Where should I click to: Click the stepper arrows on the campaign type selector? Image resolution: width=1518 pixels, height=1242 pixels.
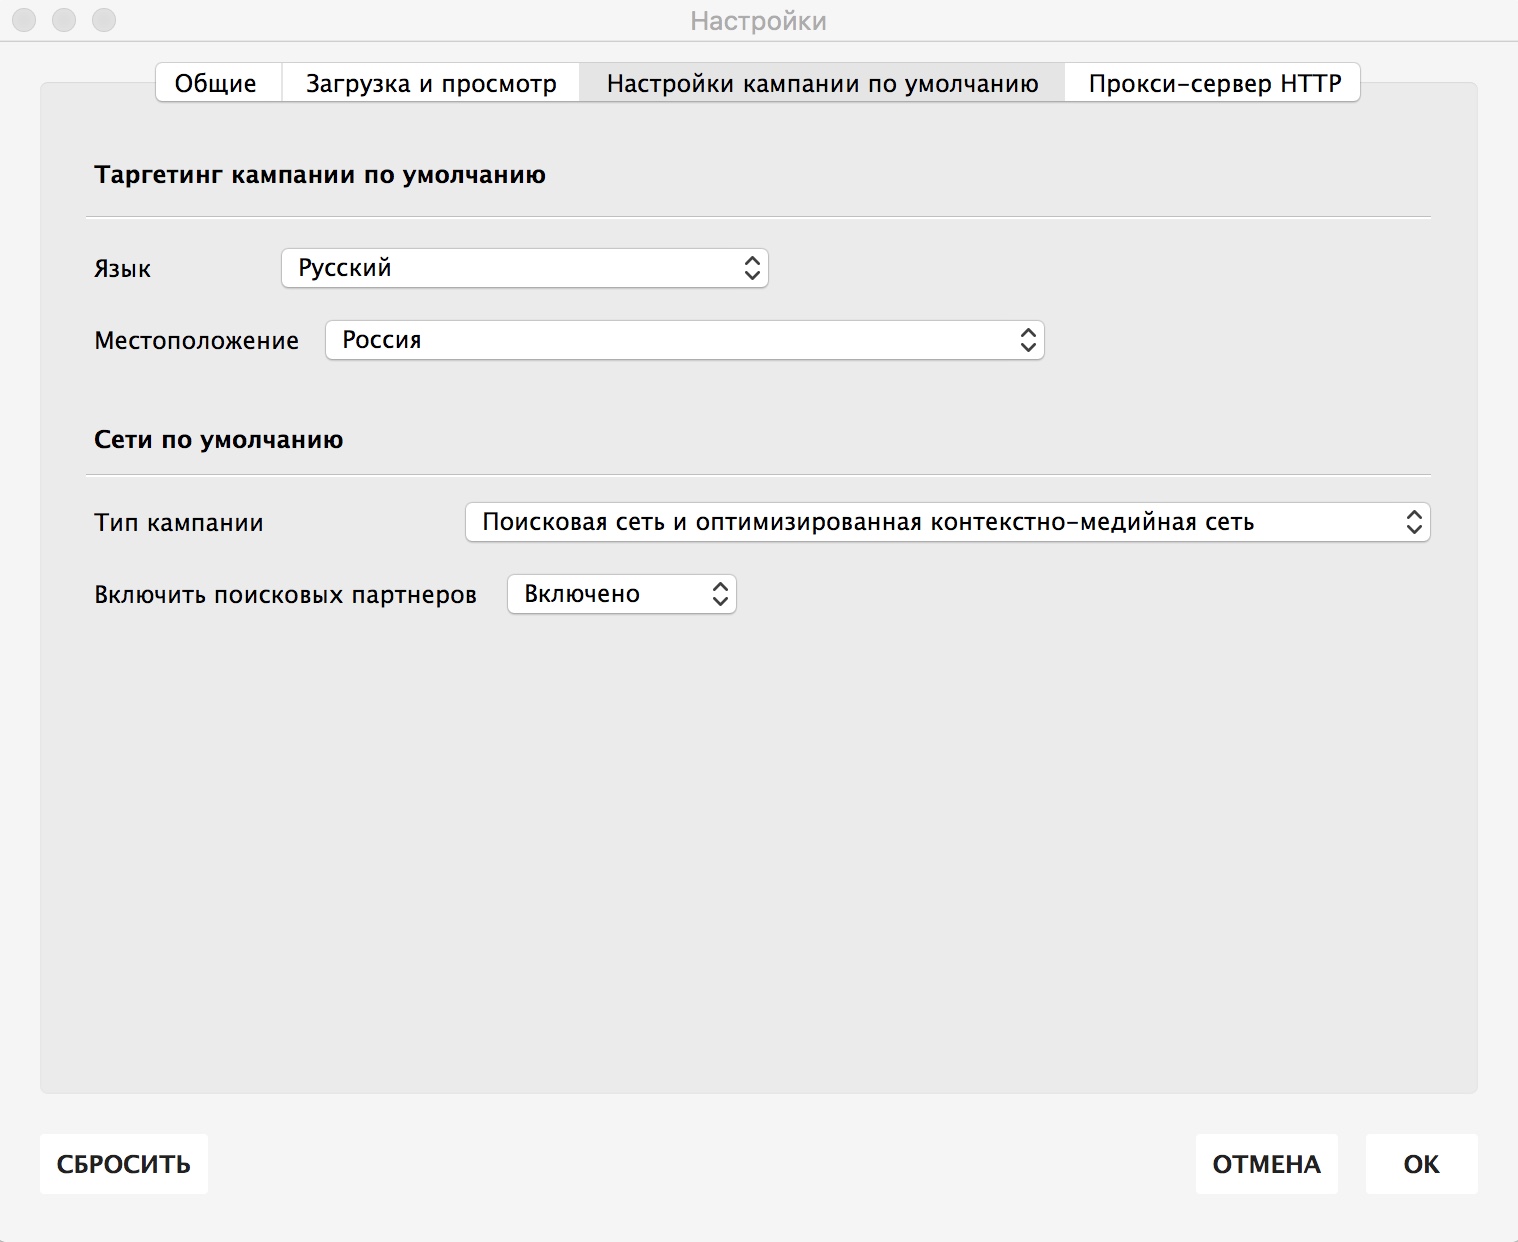tap(1414, 521)
